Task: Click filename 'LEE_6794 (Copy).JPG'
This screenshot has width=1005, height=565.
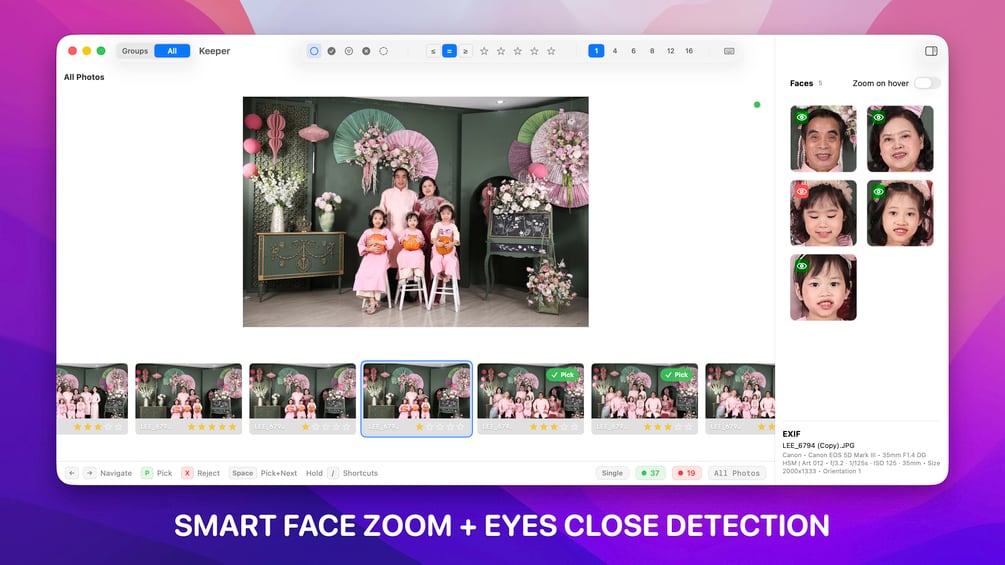Action: (x=818, y=445)
